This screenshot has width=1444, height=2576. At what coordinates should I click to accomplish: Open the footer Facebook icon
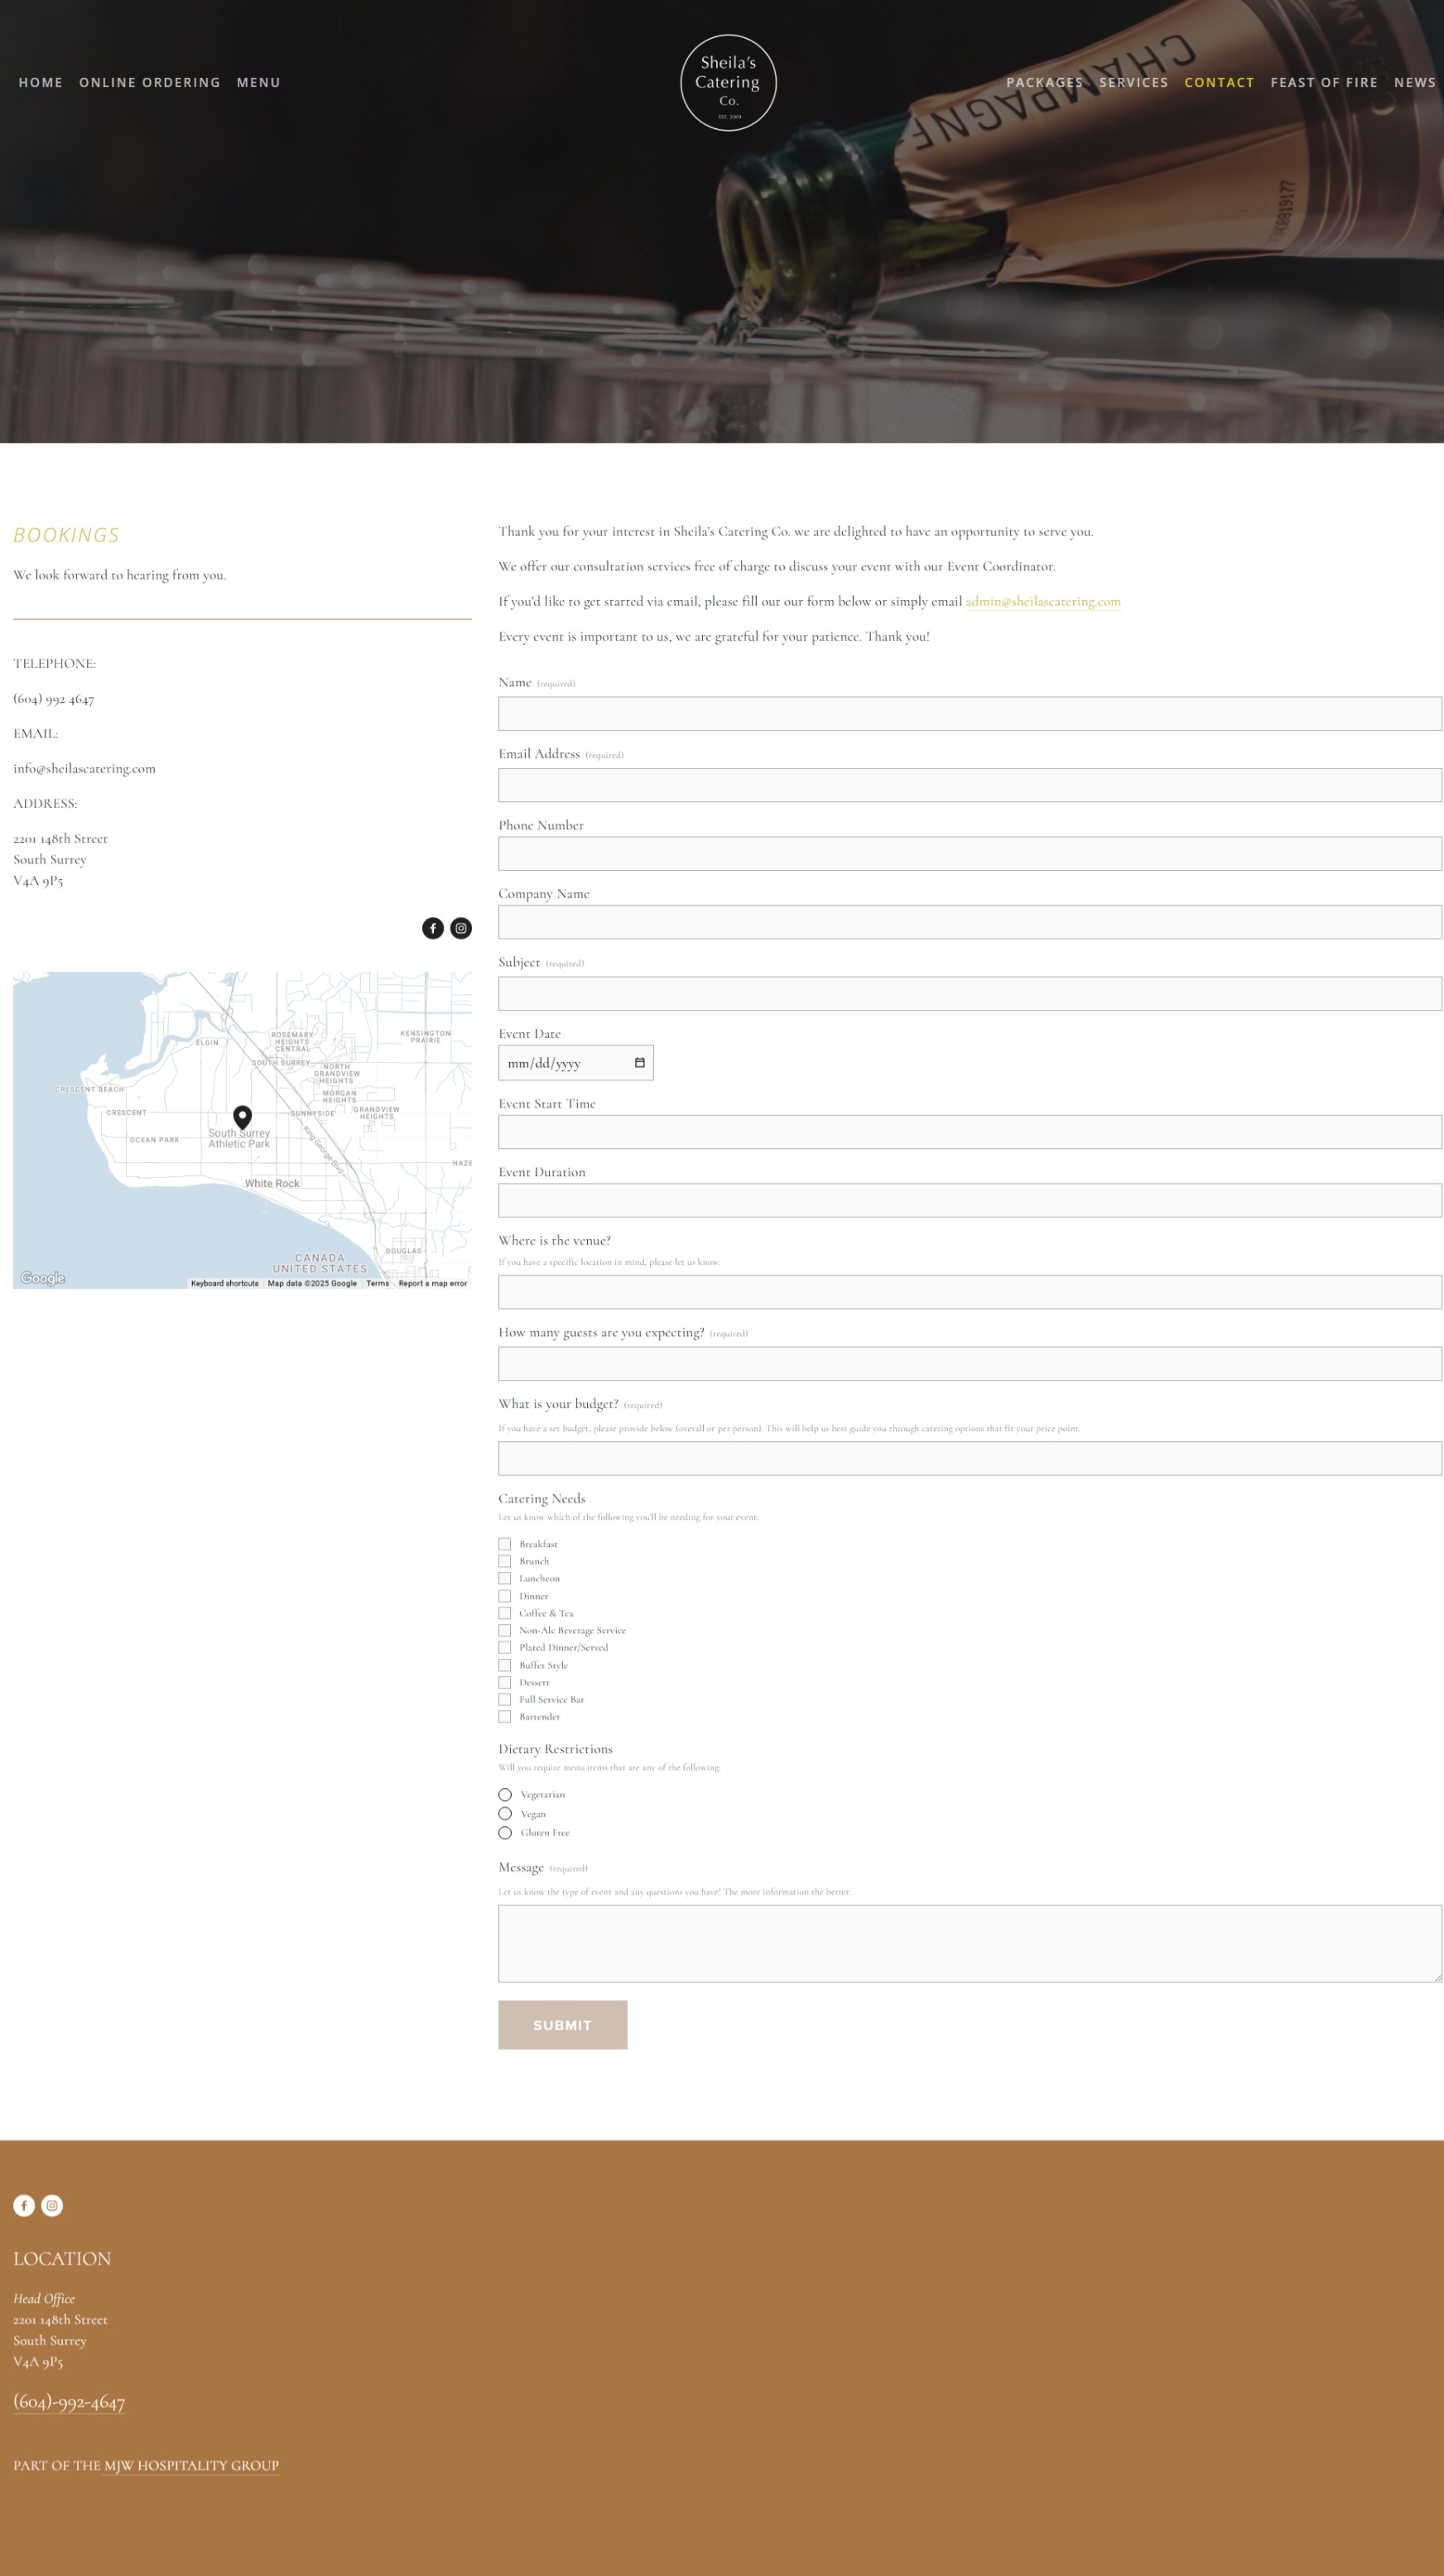tap(24, 2205)
